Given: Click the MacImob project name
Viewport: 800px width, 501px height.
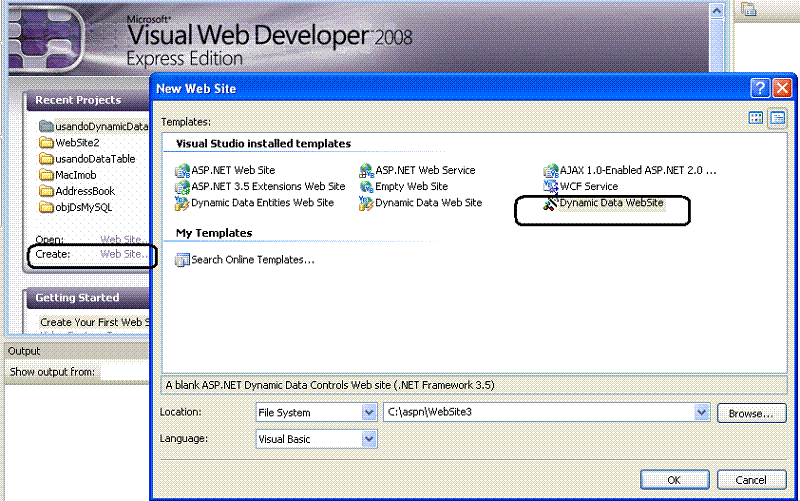Looking at the screenshot, I should click(x=76, y=176).
